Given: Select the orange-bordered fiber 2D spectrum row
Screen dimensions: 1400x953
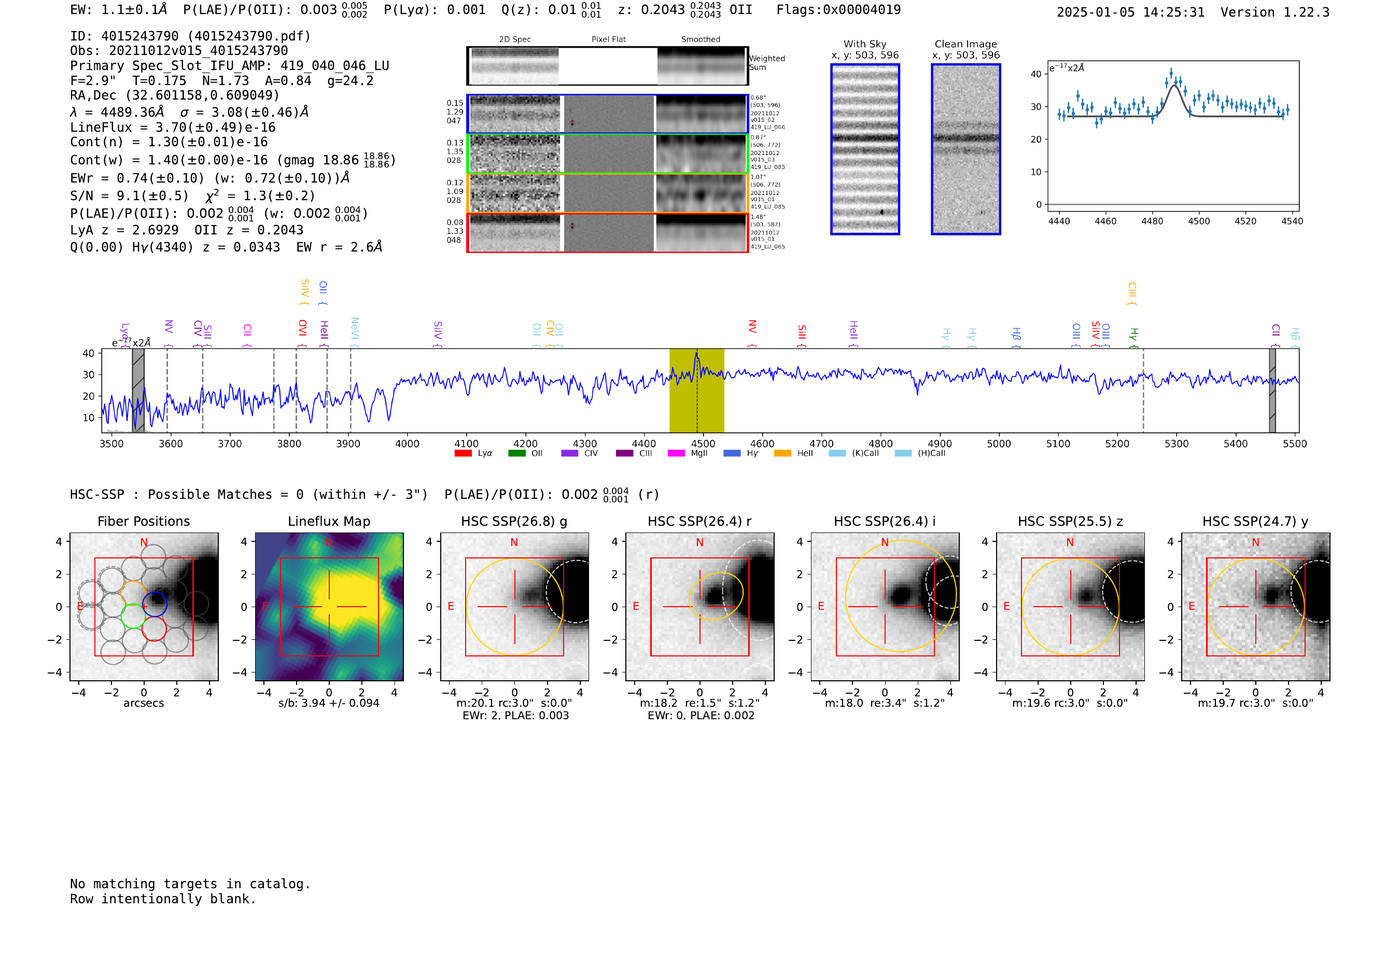Looking at the screenshot, I should [x=607, y=193].
